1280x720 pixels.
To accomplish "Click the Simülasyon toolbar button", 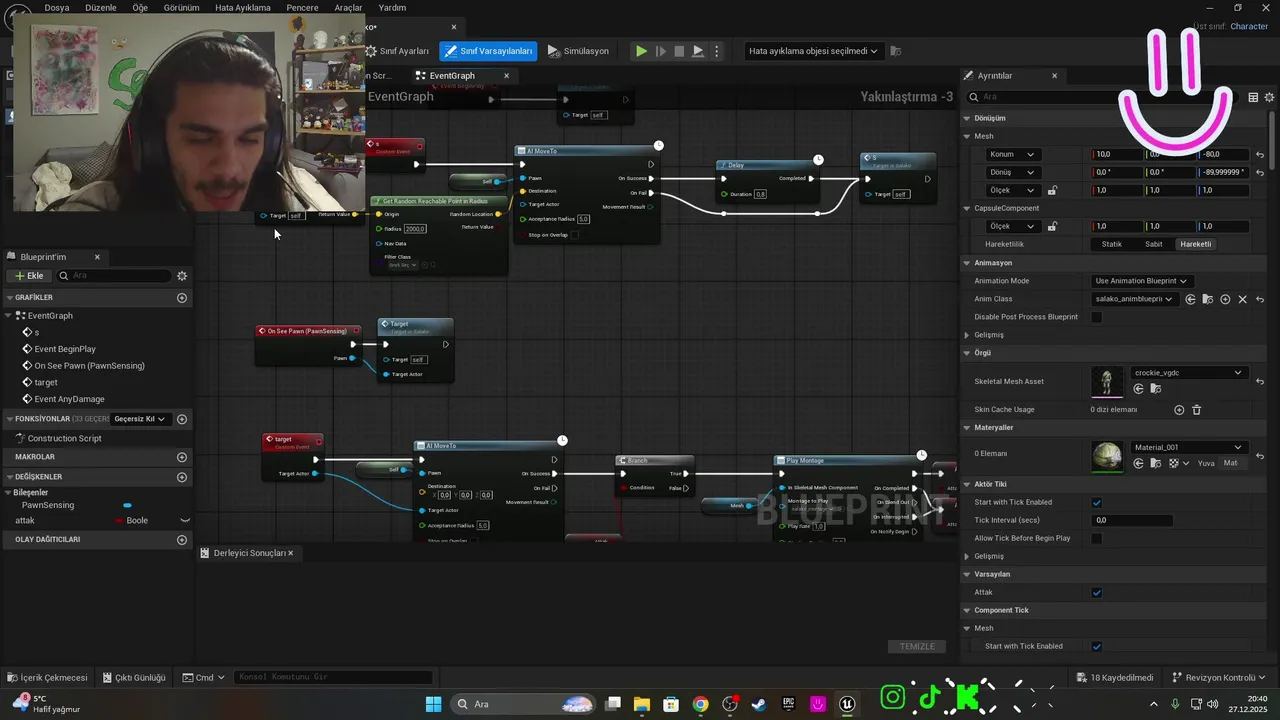I will pyautogui.click(x=578, y=51).
